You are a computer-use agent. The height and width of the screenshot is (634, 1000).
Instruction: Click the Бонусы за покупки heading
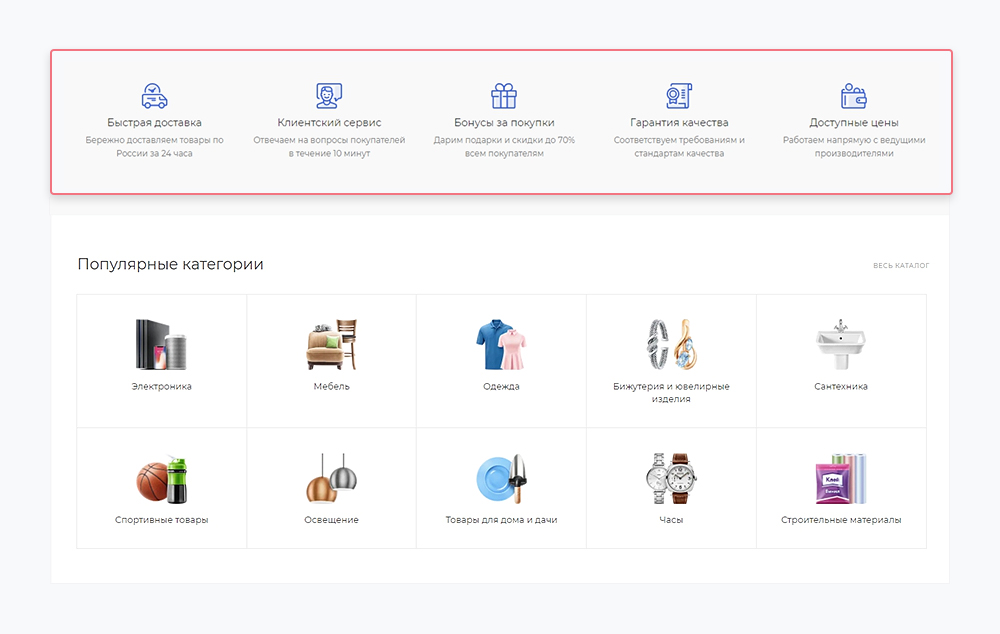click(504, 123)
